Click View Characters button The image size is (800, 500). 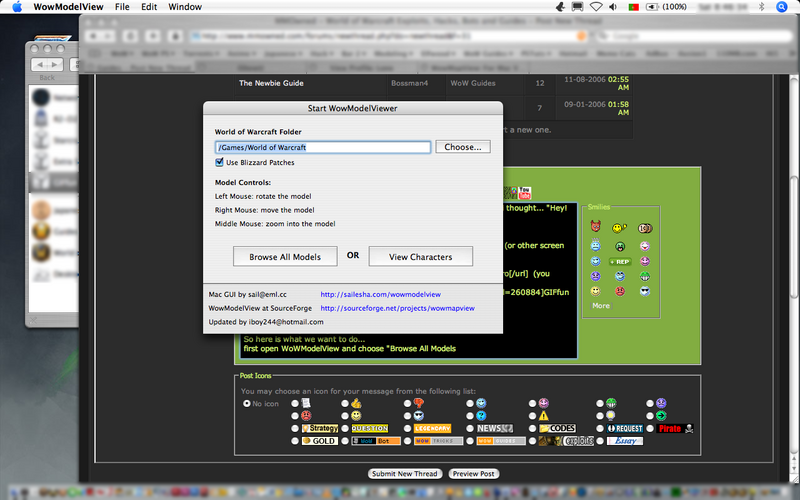pyautogui.click(x=420, y=257)
